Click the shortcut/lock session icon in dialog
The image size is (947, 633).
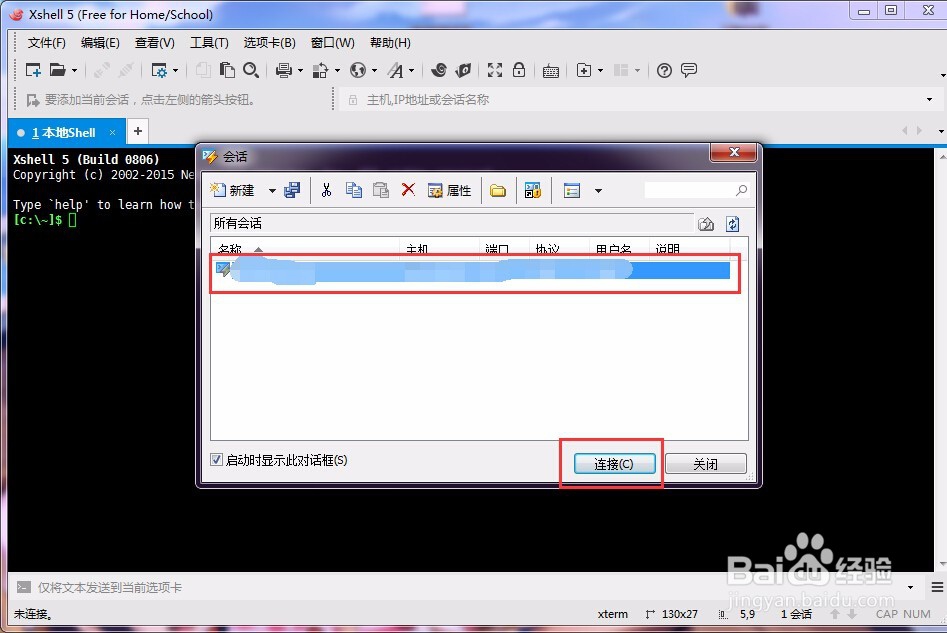click(533, 191)
